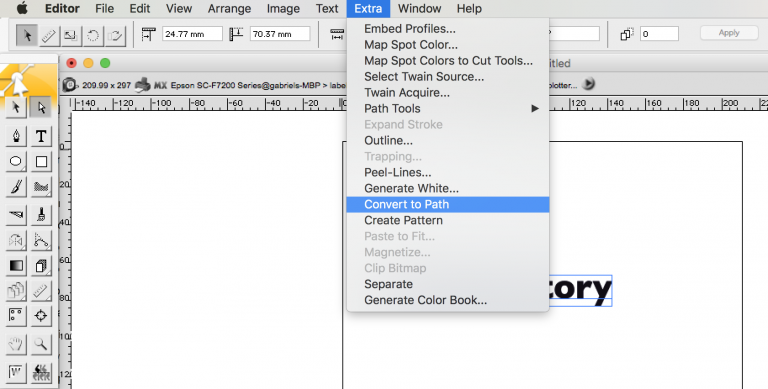Click the rotate icon in options bar
This screenshot has height=389, width=768.
coord(93,35)
